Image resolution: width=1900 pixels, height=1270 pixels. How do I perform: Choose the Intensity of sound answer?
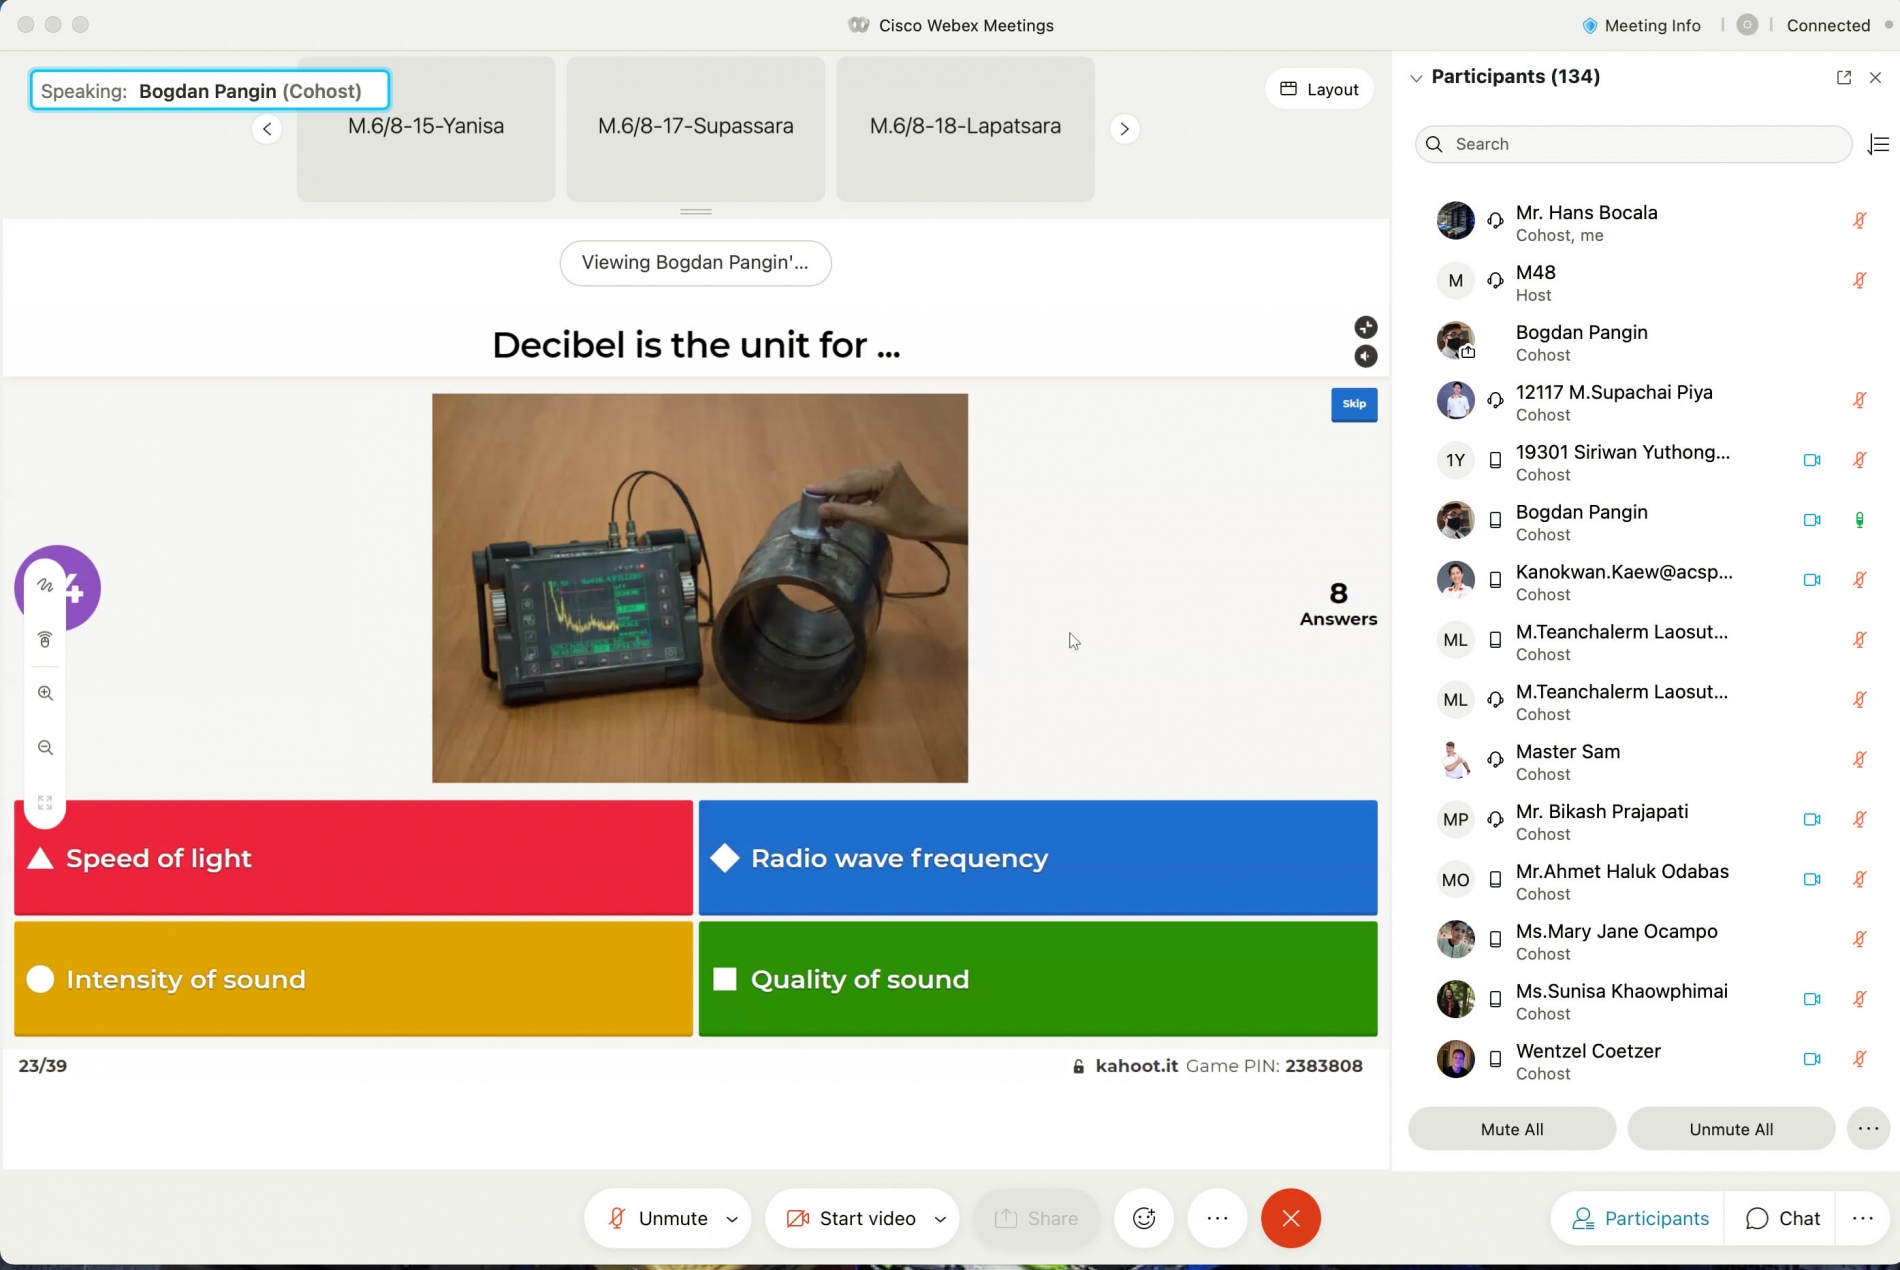(x=353, y=979)
